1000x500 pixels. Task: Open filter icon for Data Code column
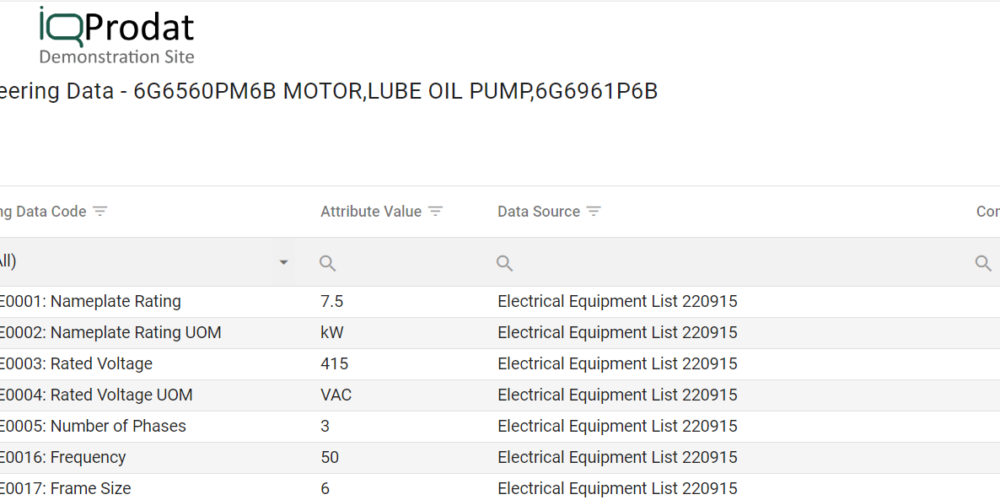pos(100,211)
